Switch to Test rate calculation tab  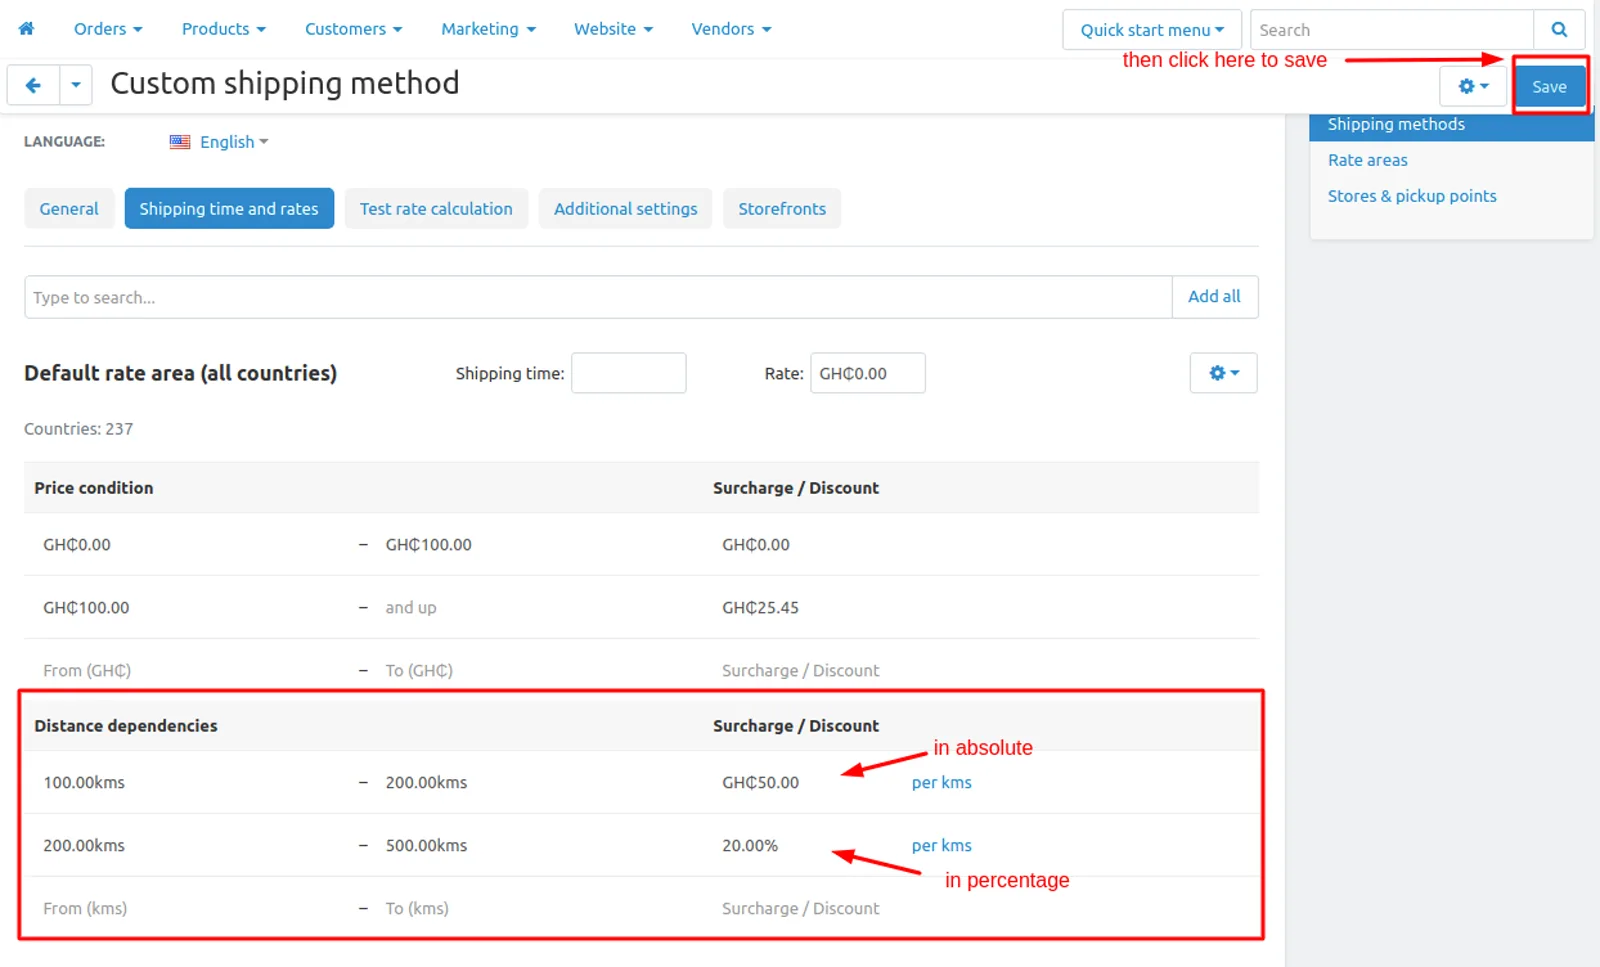pos(436,209)
